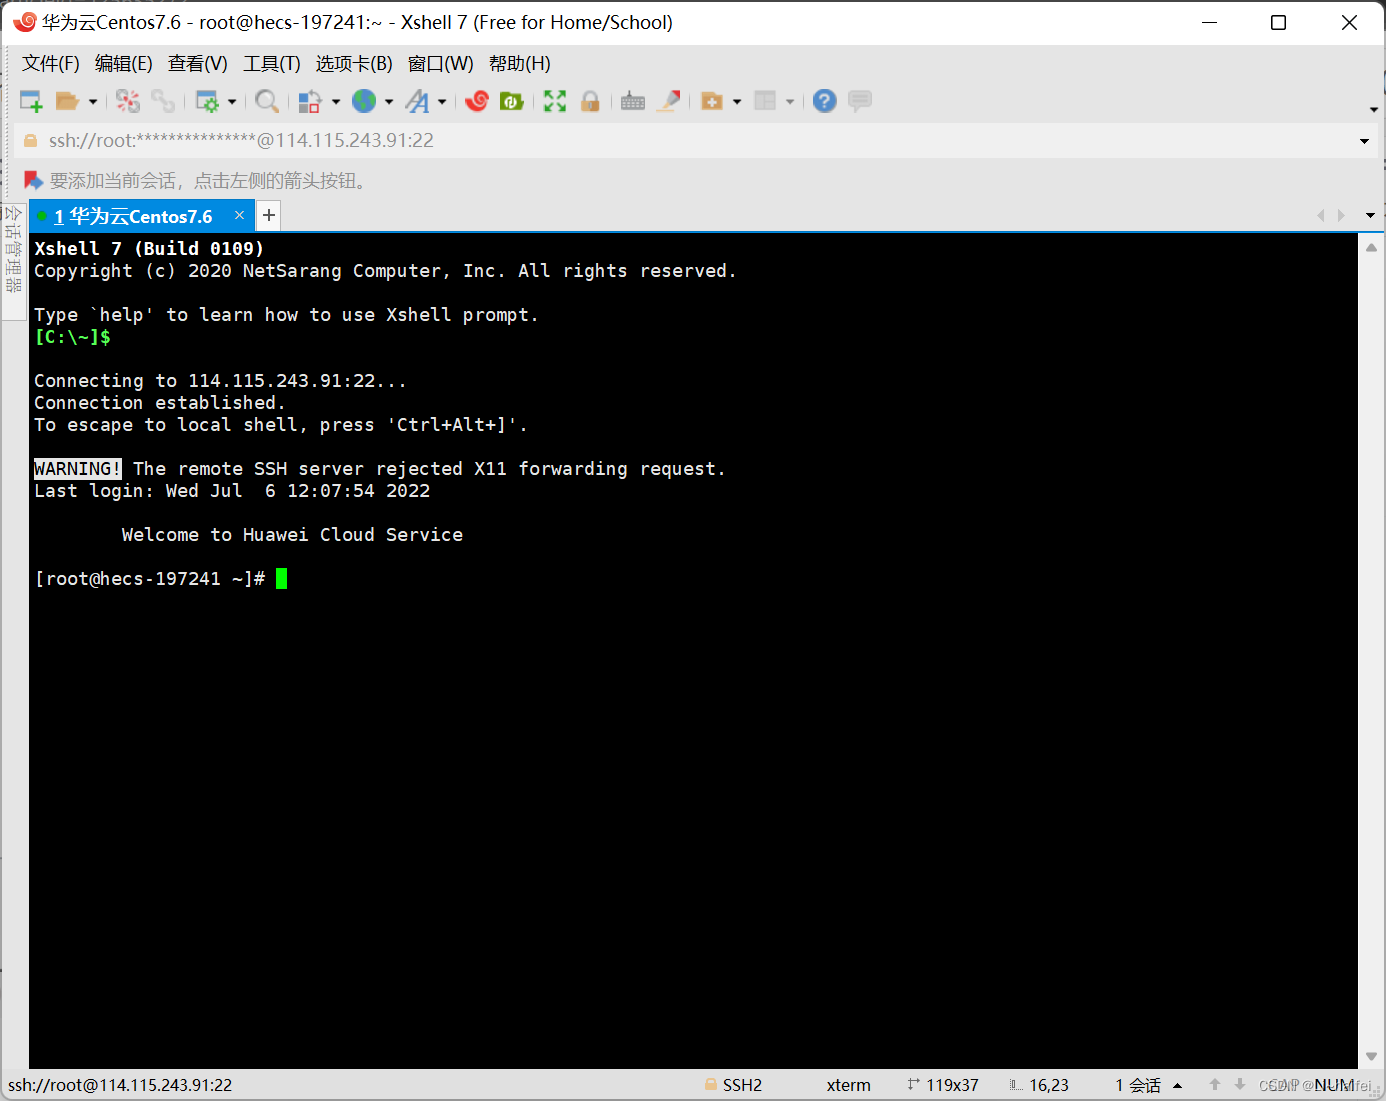
Task: Click status bar down arrow icon
Action: click(x=1240, y=1084)
